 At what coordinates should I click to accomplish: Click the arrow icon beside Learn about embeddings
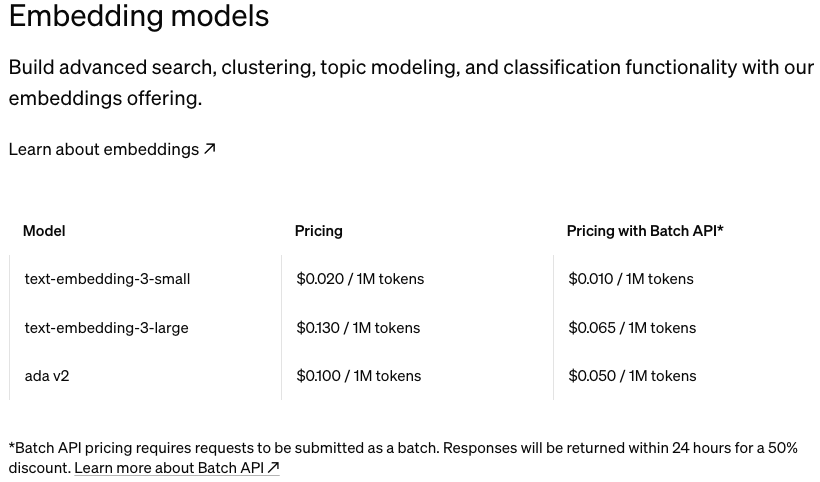209,149
